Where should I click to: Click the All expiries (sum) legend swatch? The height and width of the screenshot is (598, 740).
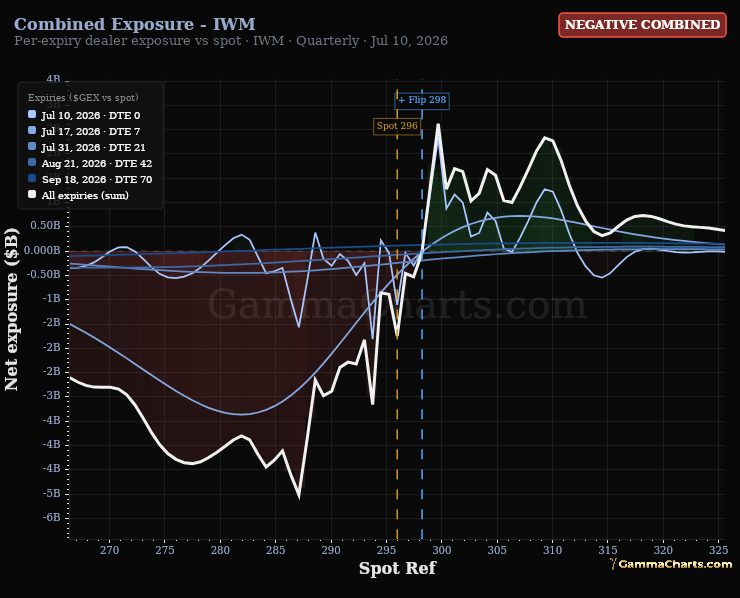(32, 194)
